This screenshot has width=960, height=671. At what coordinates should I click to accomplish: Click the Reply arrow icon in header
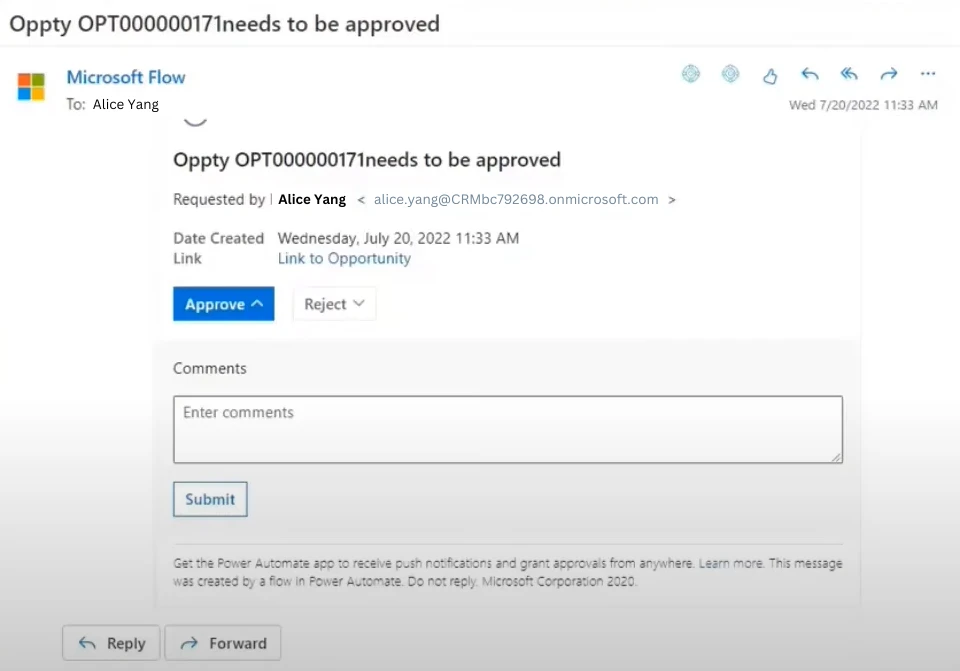pyautogui.click(x=810, y=75)
